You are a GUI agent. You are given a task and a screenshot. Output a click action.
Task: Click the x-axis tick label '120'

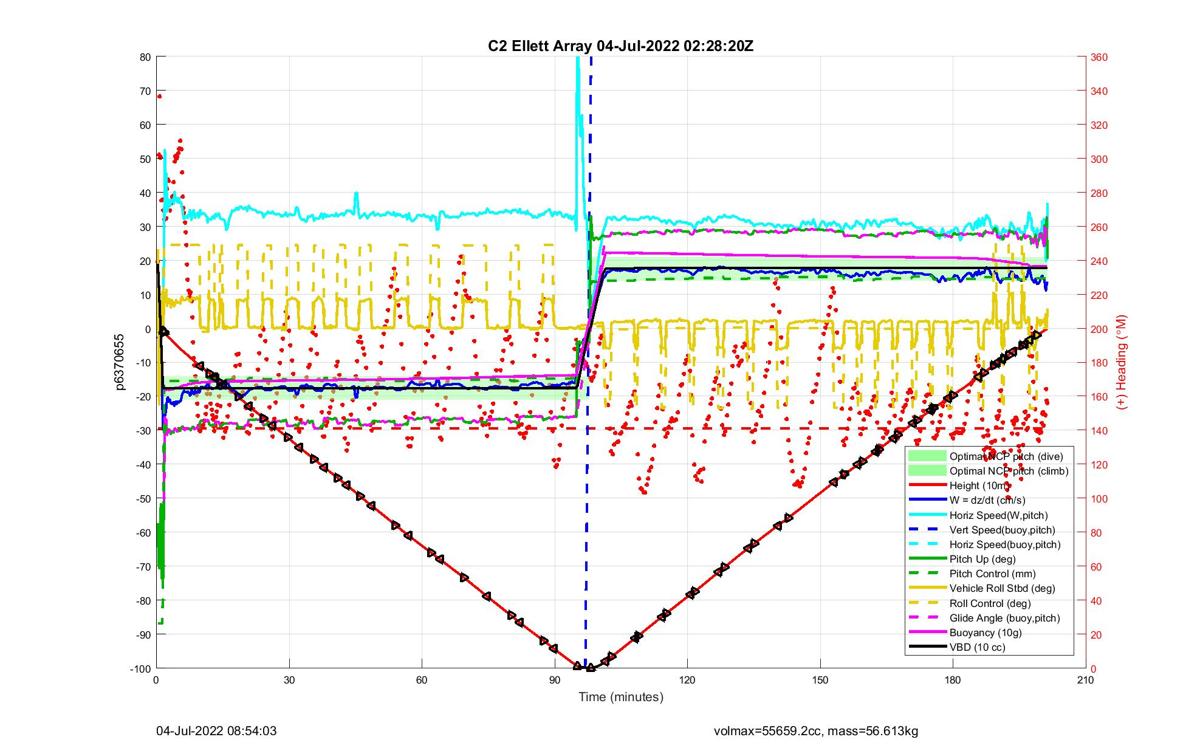(687, 680)
